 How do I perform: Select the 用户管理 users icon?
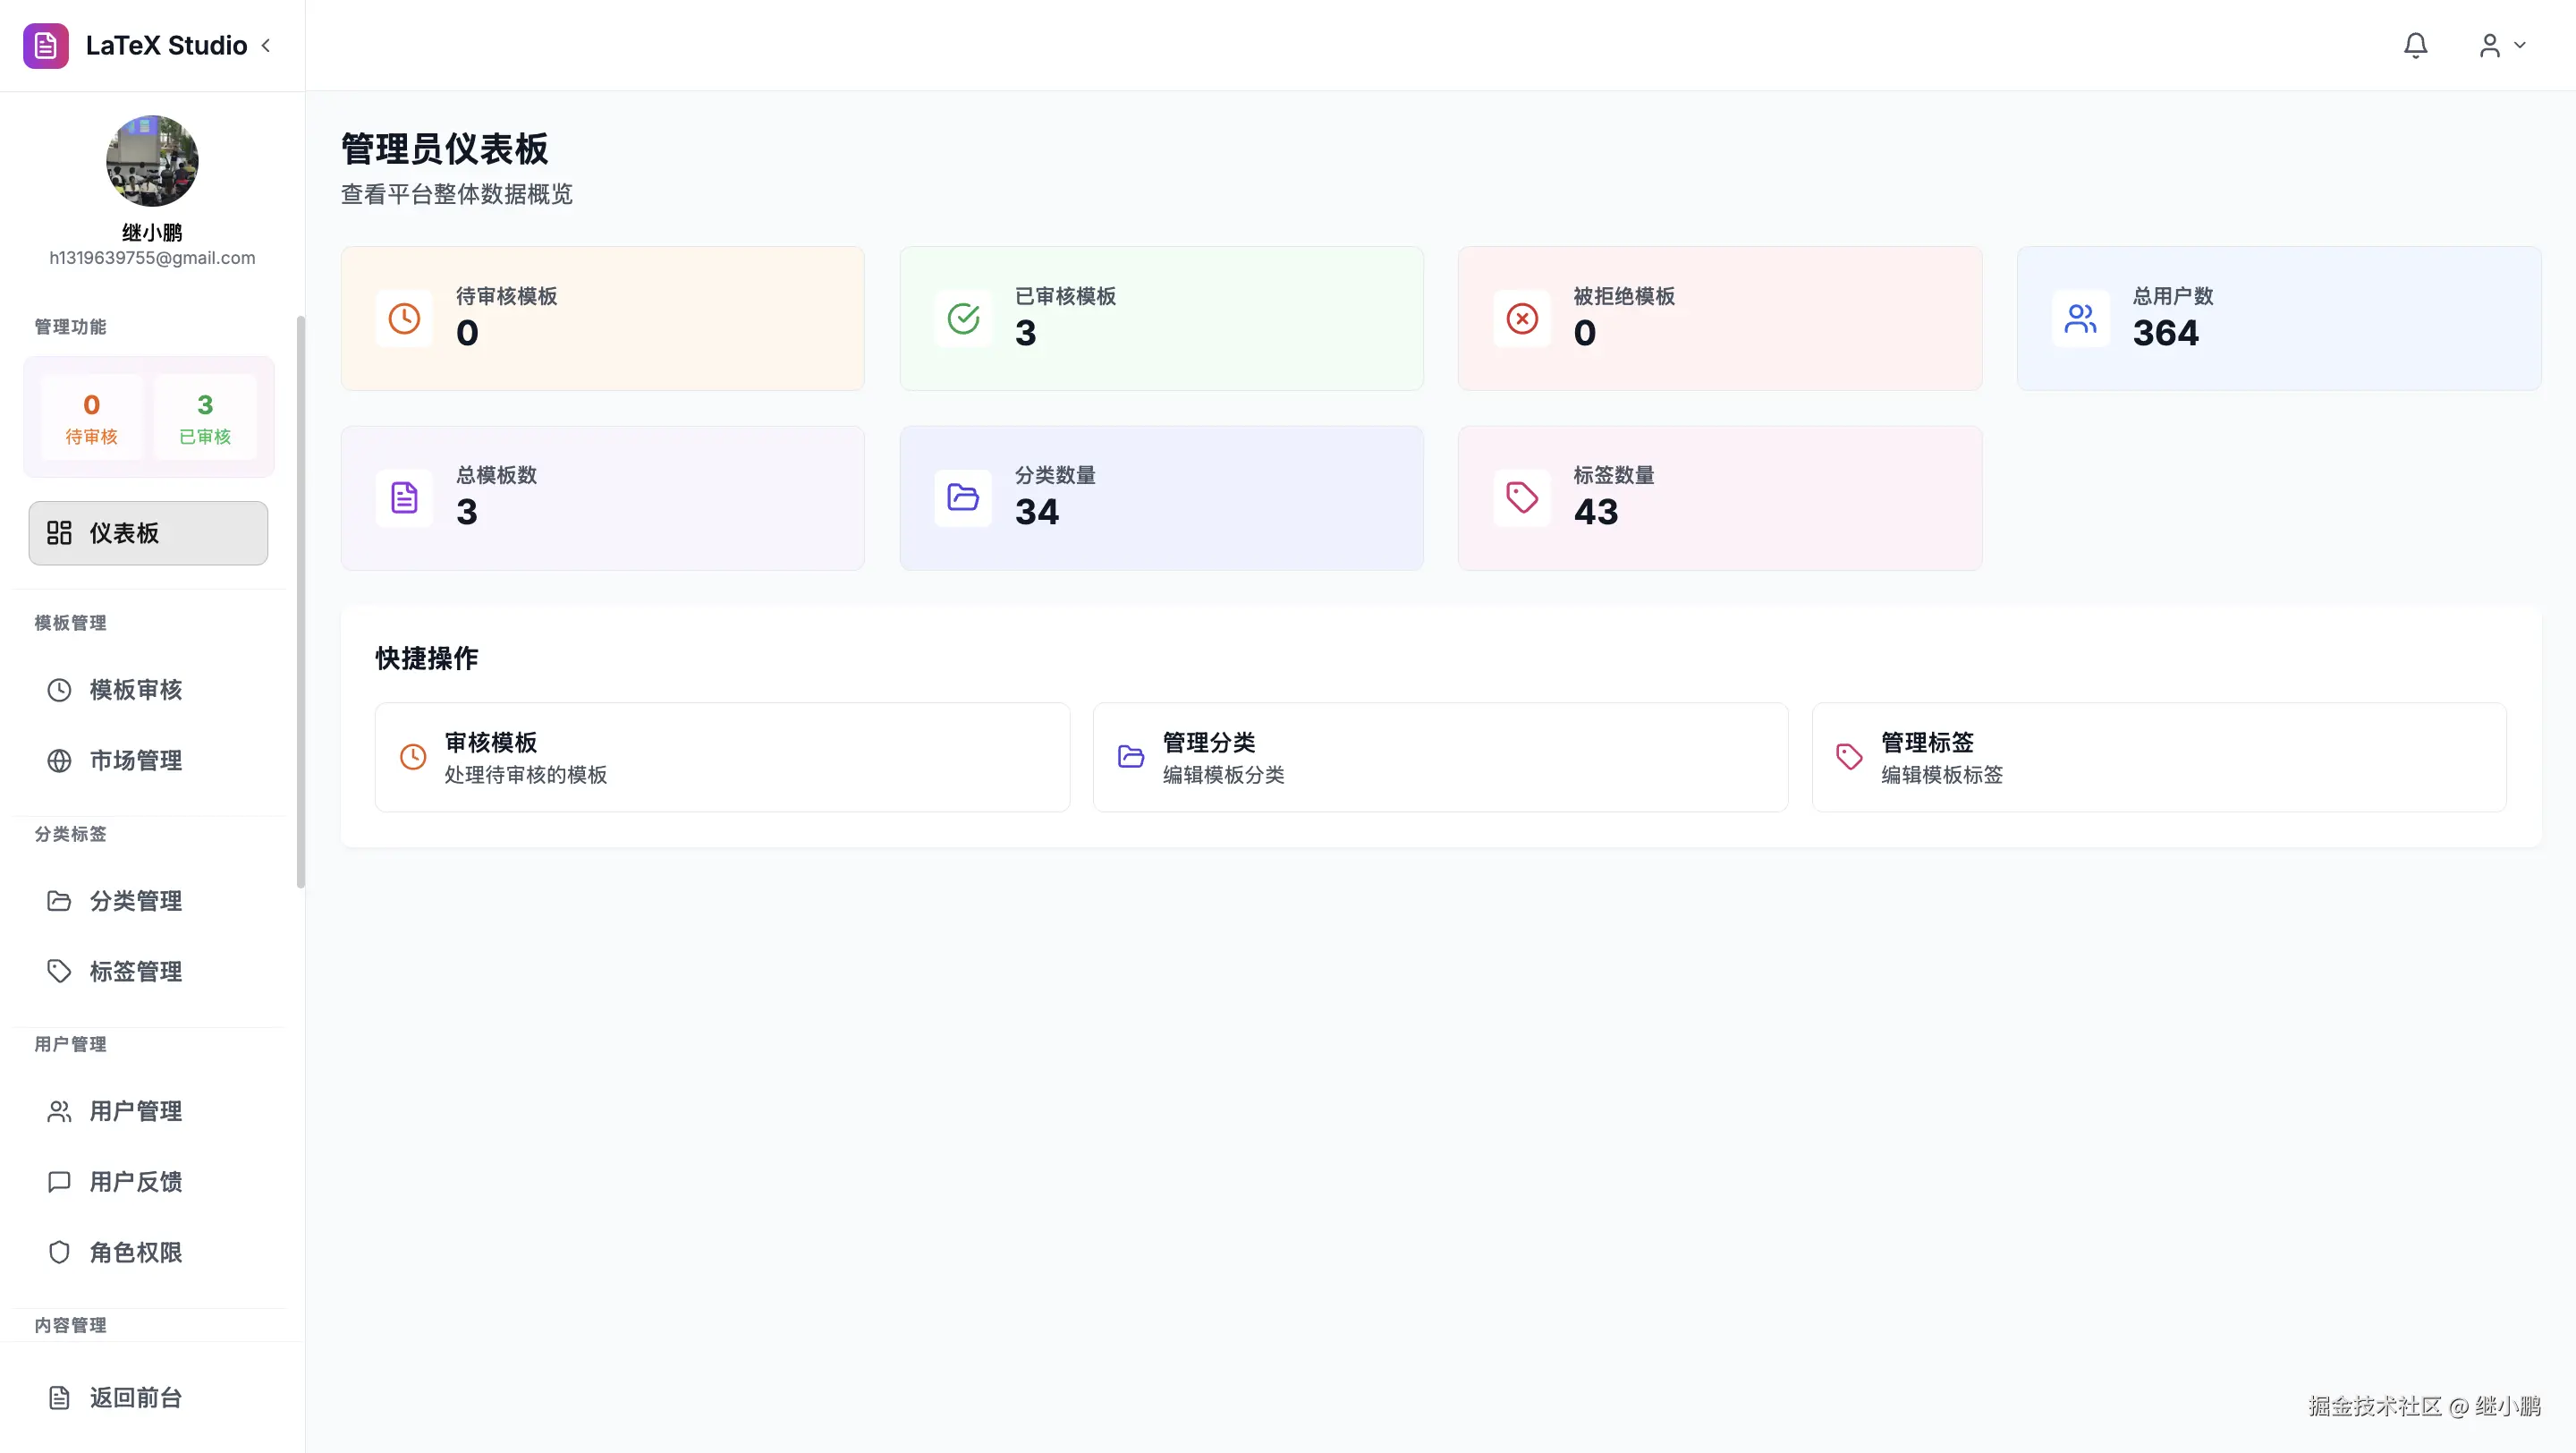[x=58, y=1110]
